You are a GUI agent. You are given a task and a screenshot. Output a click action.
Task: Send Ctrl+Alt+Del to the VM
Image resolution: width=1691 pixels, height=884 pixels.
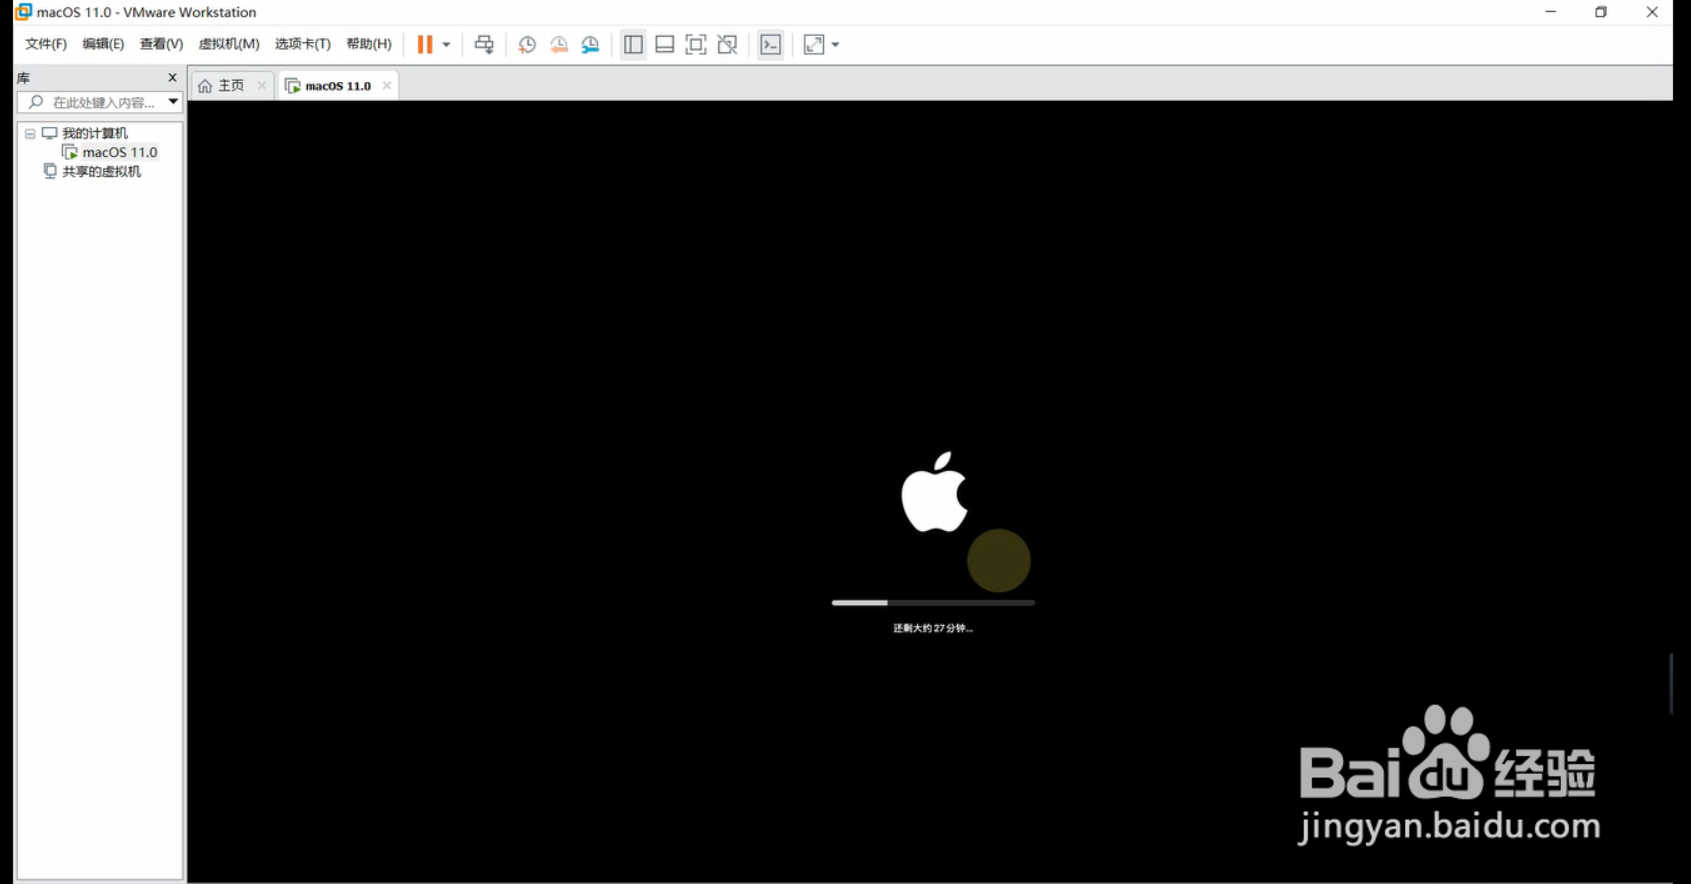(484, 44)
